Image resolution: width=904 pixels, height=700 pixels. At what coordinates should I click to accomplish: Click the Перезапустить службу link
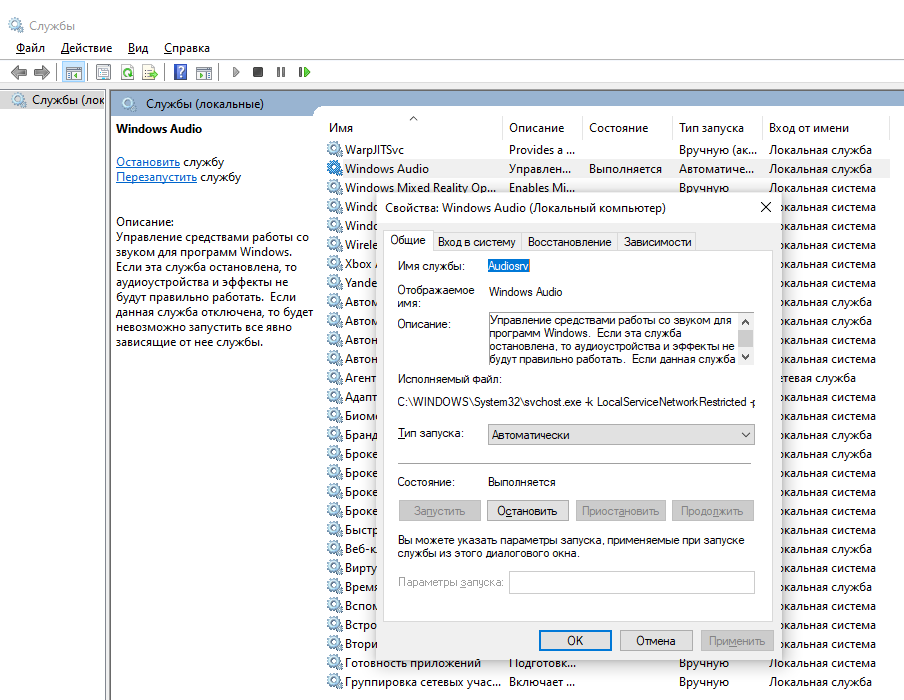157,177
